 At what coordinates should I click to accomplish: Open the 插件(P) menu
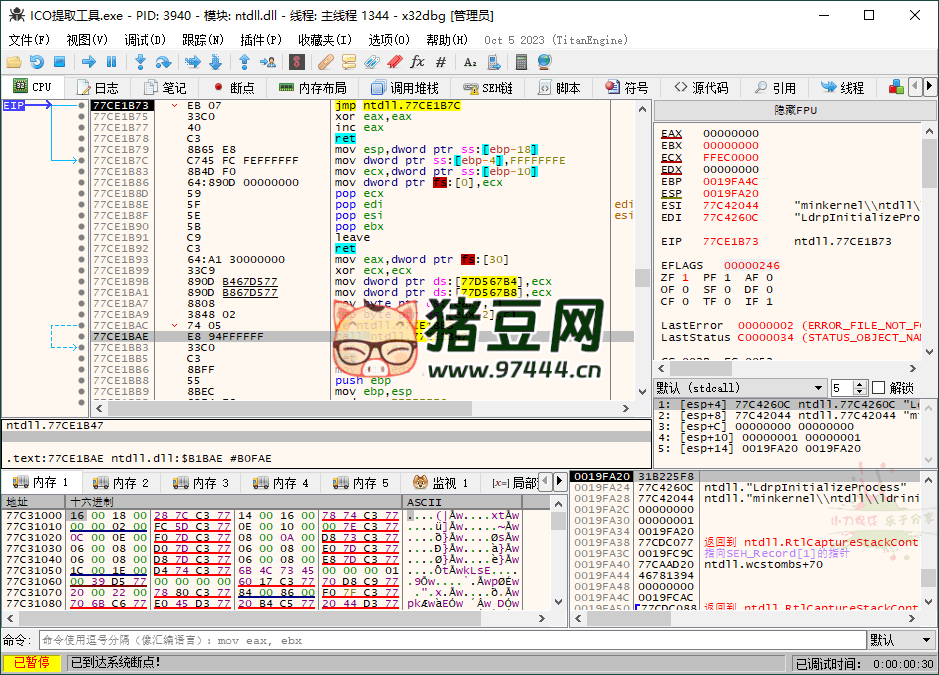point(261,41)
